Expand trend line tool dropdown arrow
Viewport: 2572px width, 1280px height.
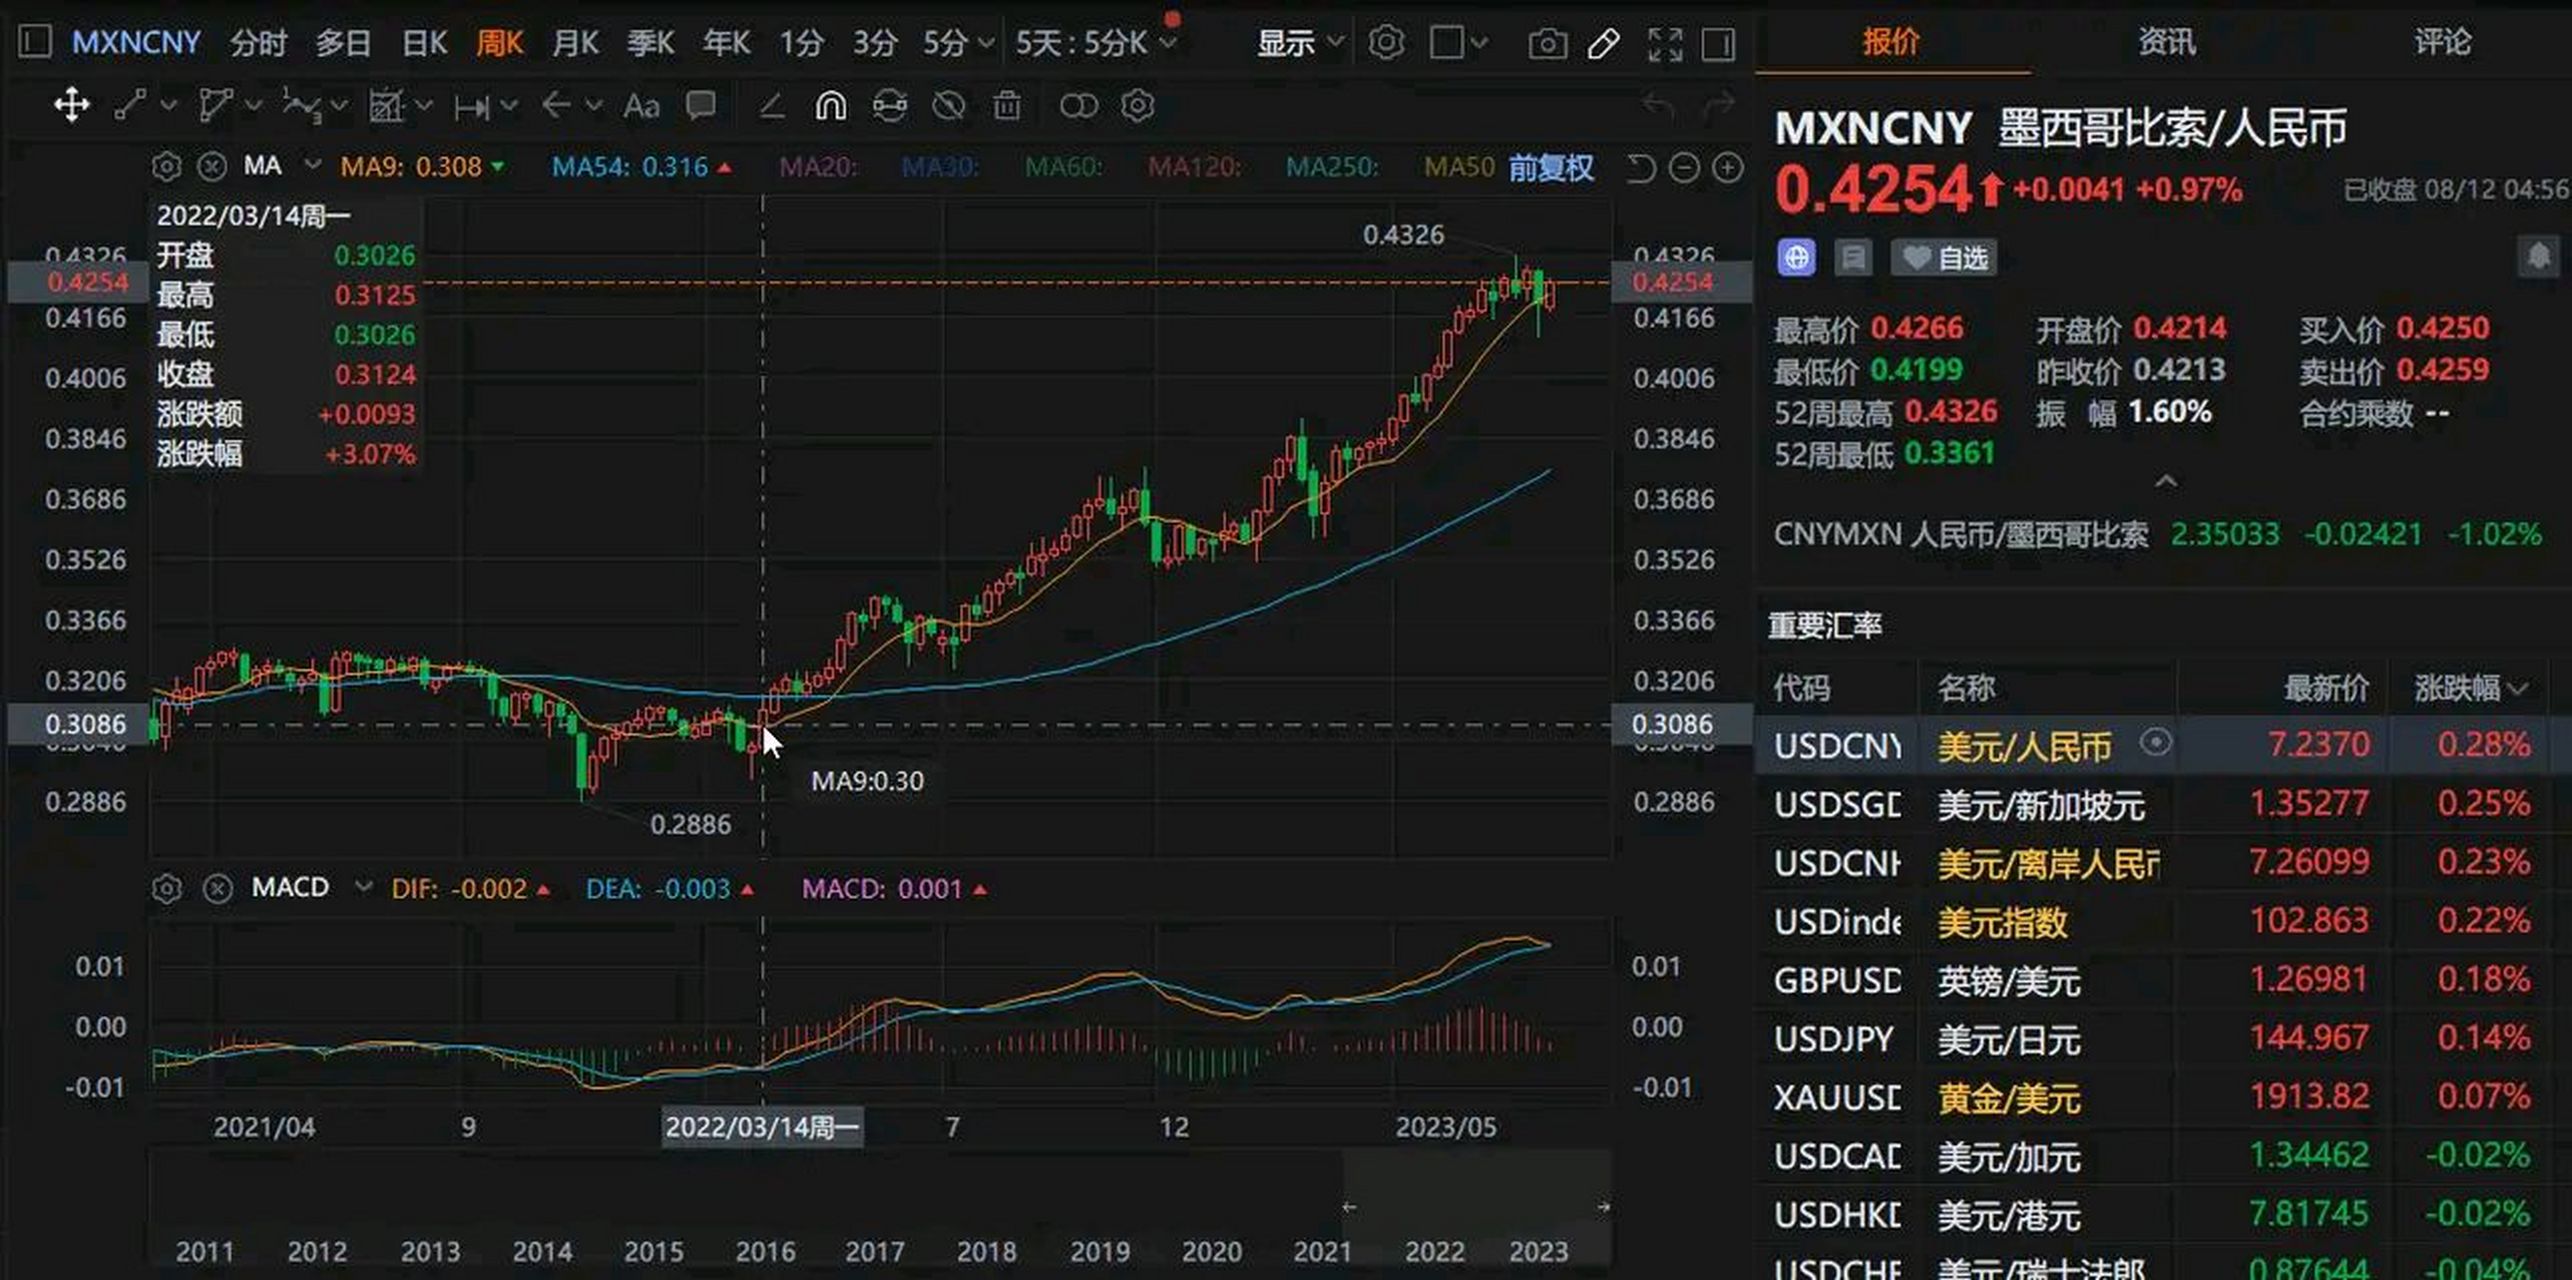point(169,105)
